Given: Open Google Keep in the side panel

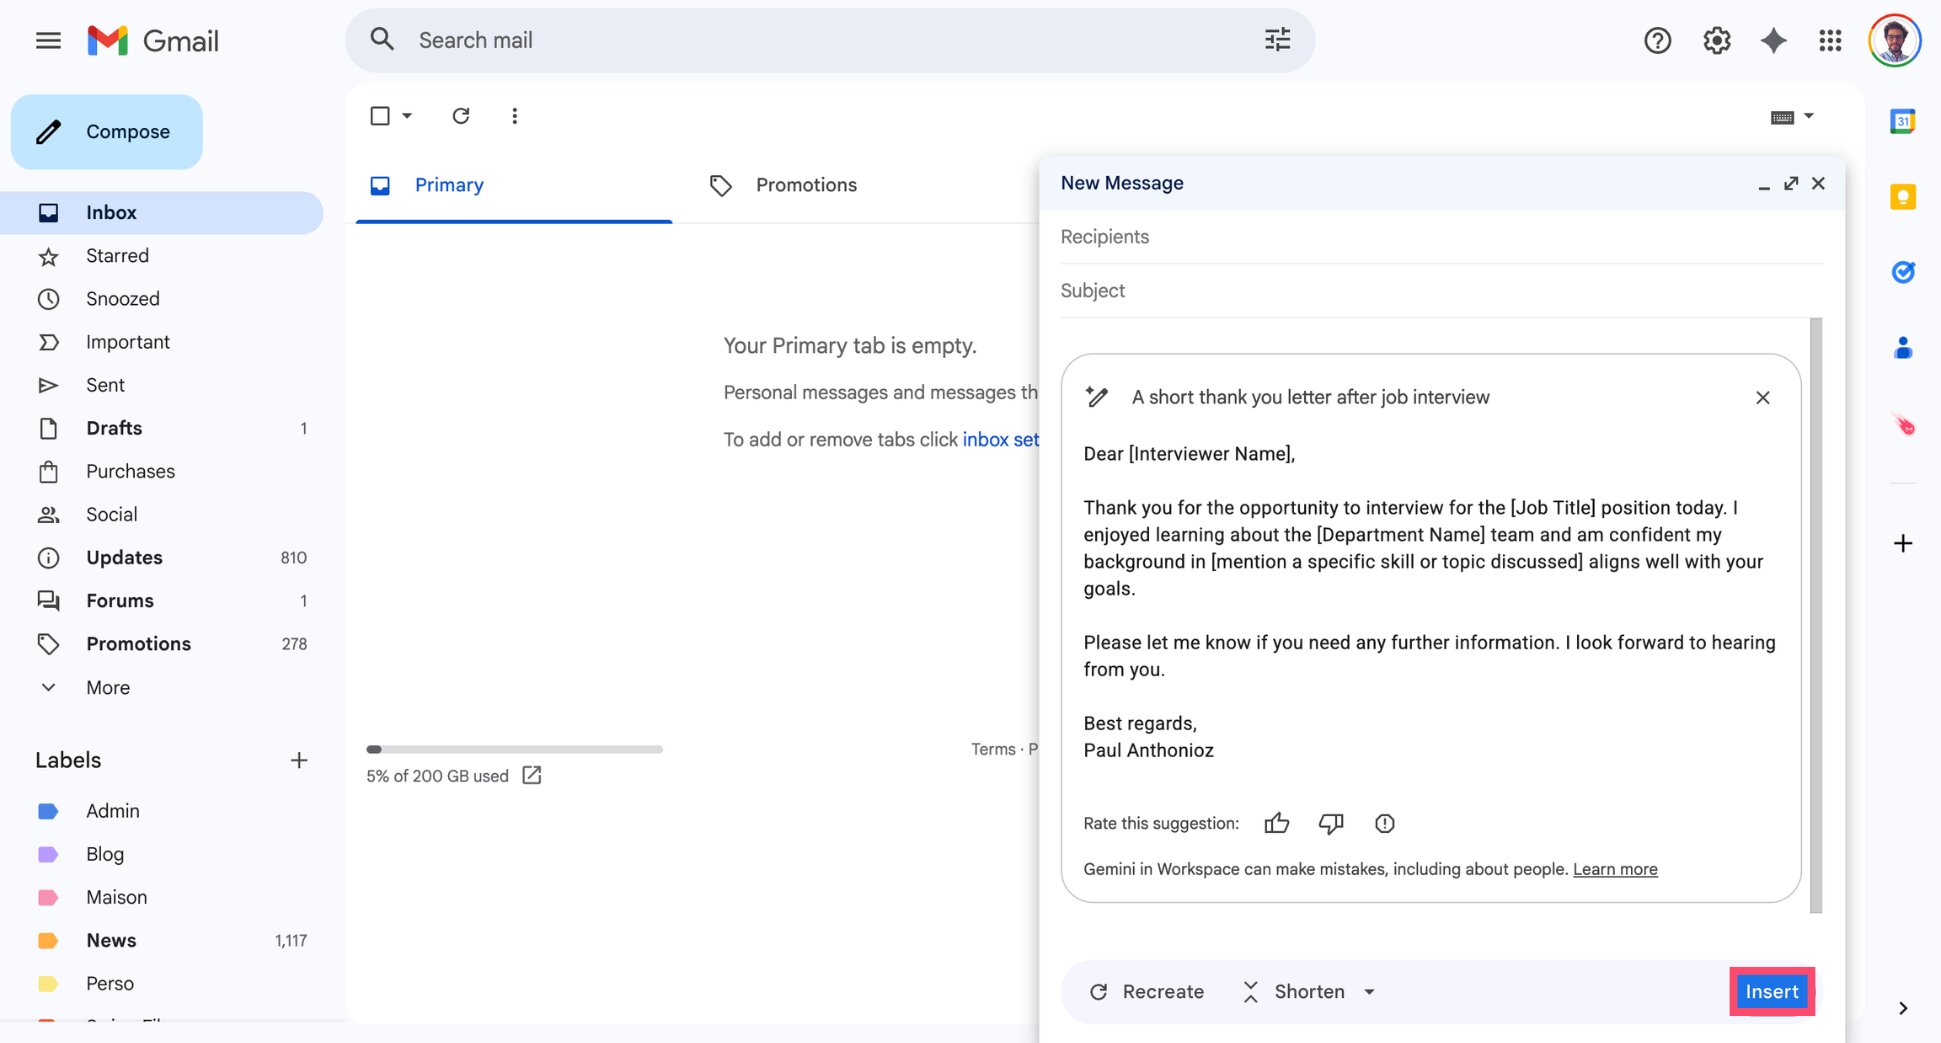Looking at the screenshot, I should [1902, 197].
